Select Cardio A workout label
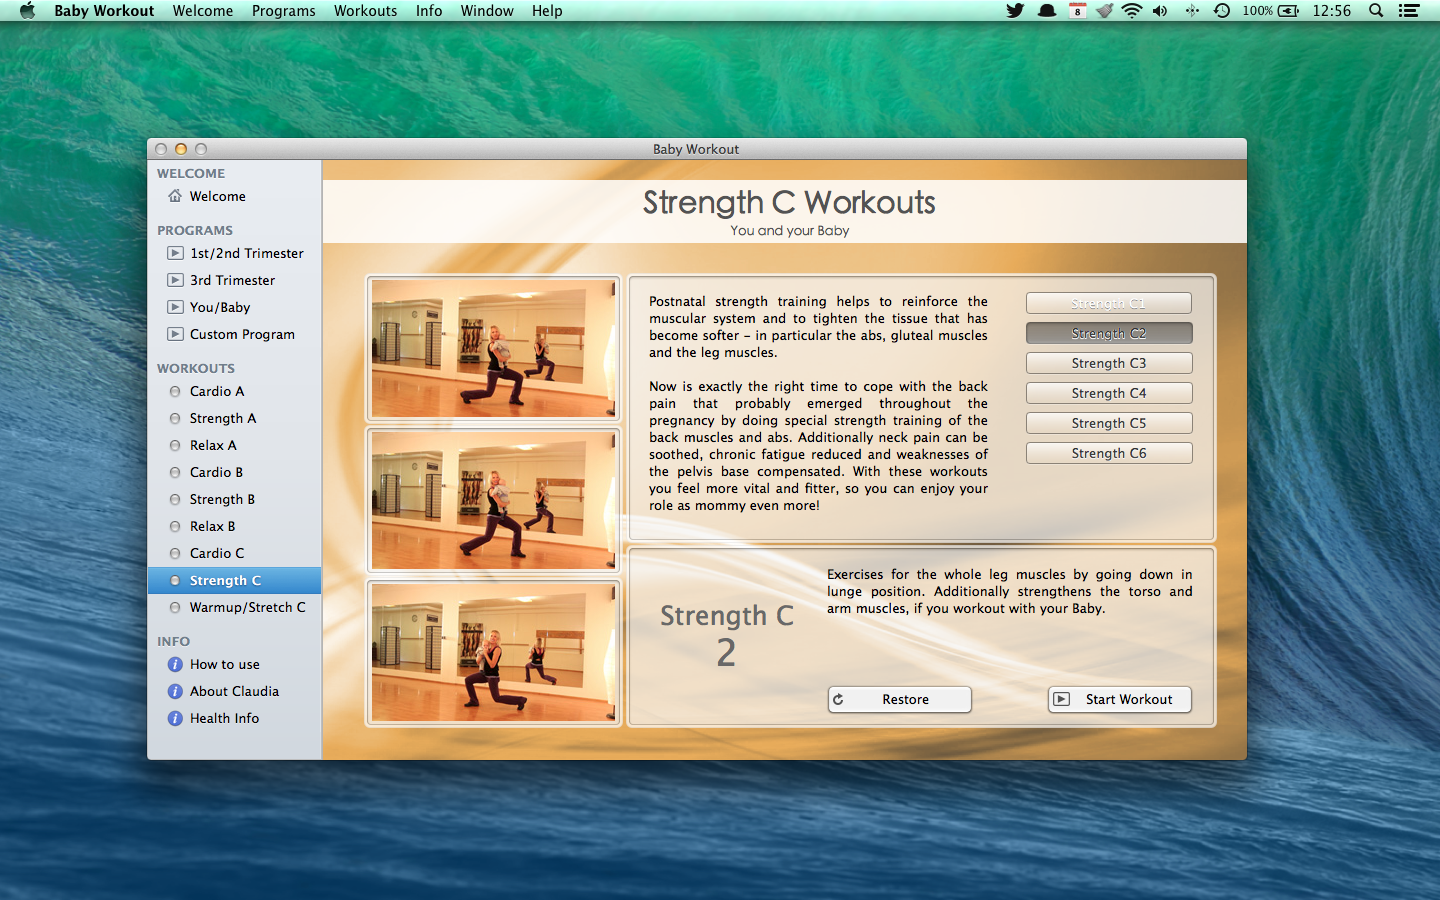 click(x=217, y=391)
